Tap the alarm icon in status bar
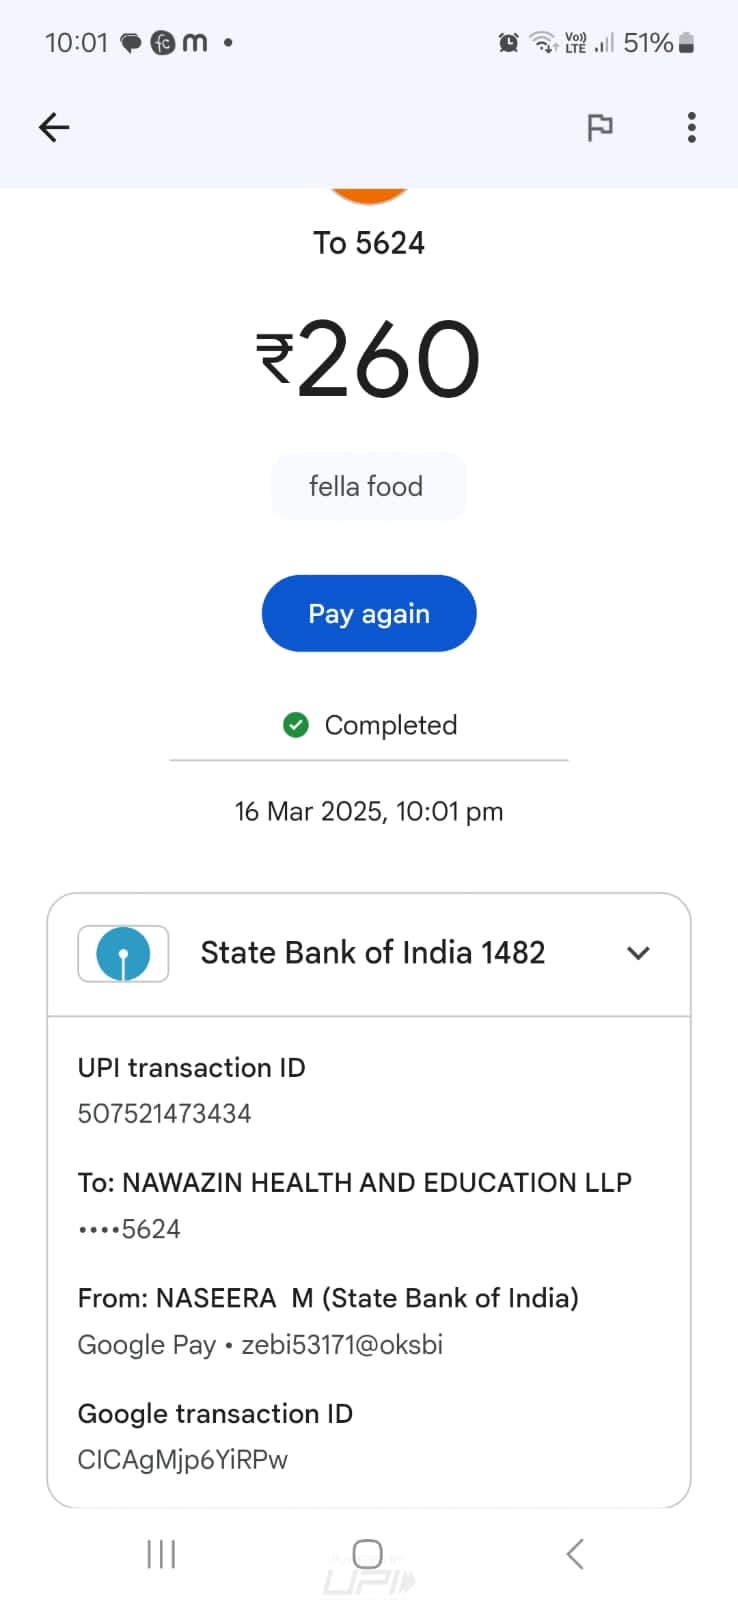The image size is (738, 1600). point(508,43)
